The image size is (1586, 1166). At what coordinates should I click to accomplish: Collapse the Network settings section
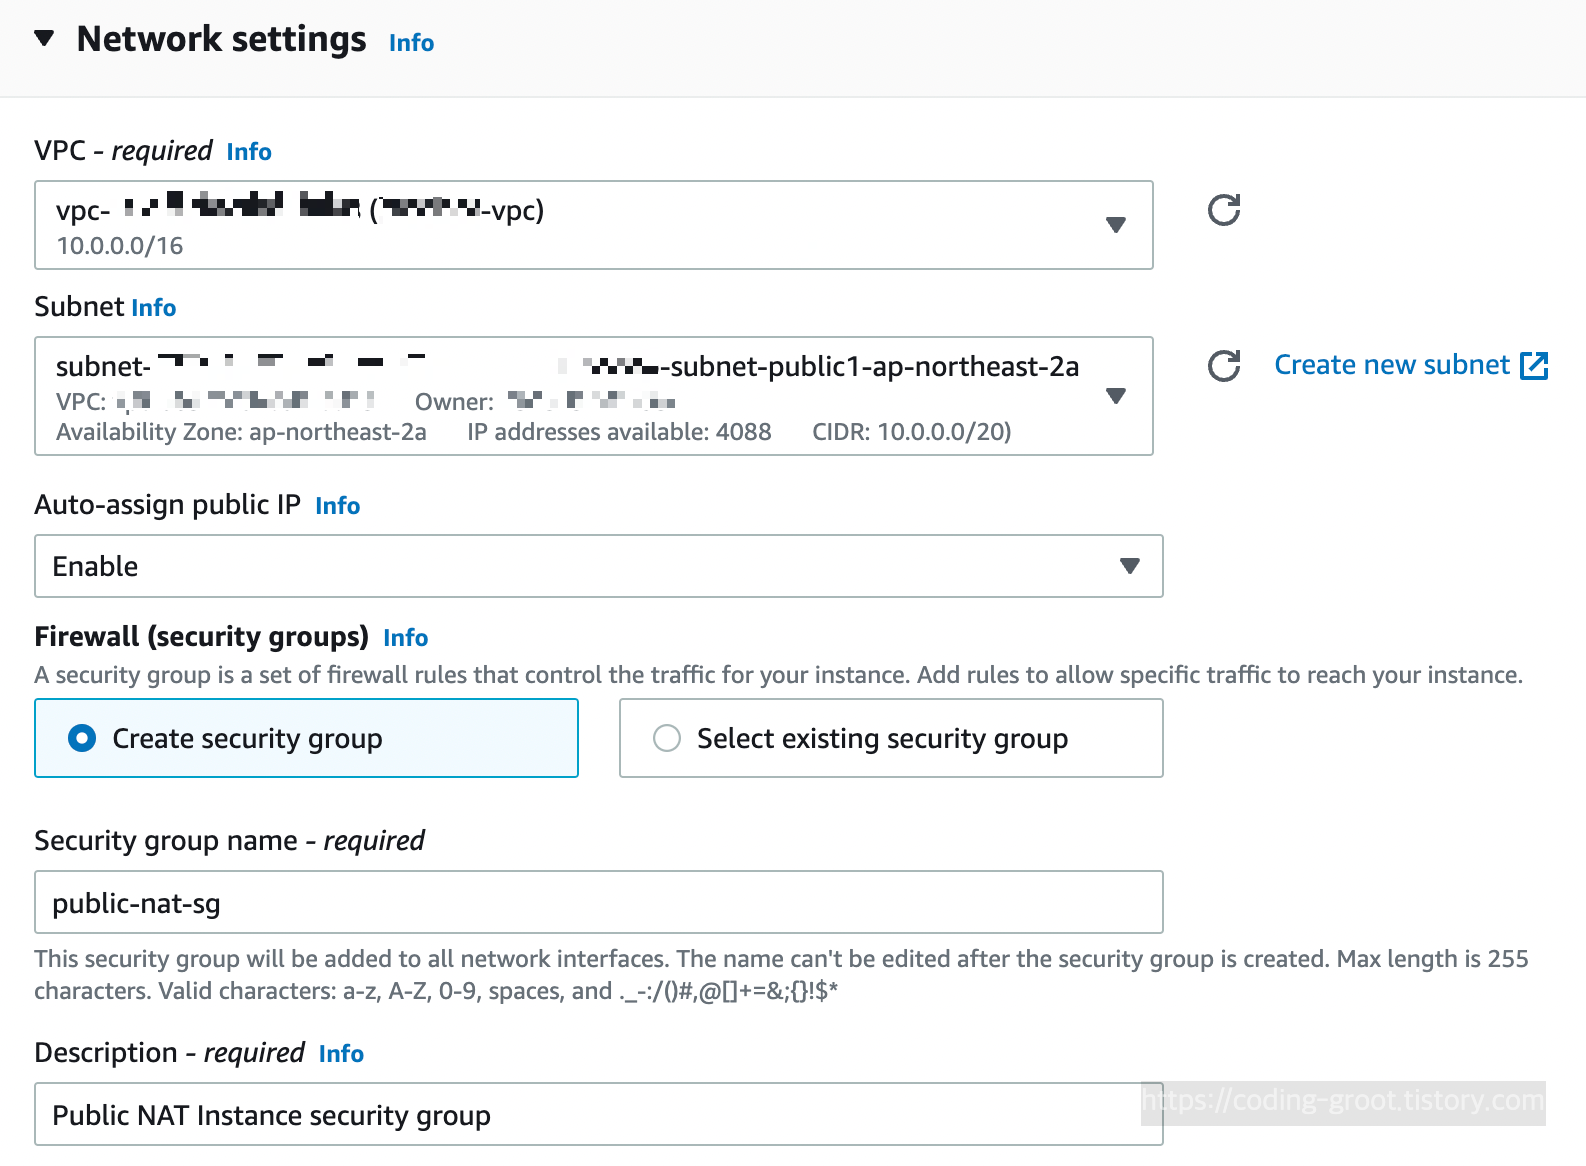[x=44, y=38]
